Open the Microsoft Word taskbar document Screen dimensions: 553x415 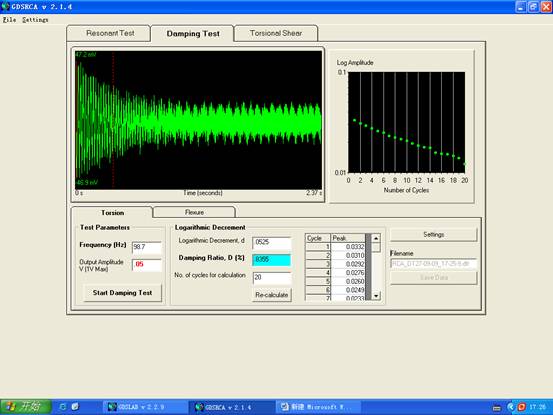click(x=317, y=407)
